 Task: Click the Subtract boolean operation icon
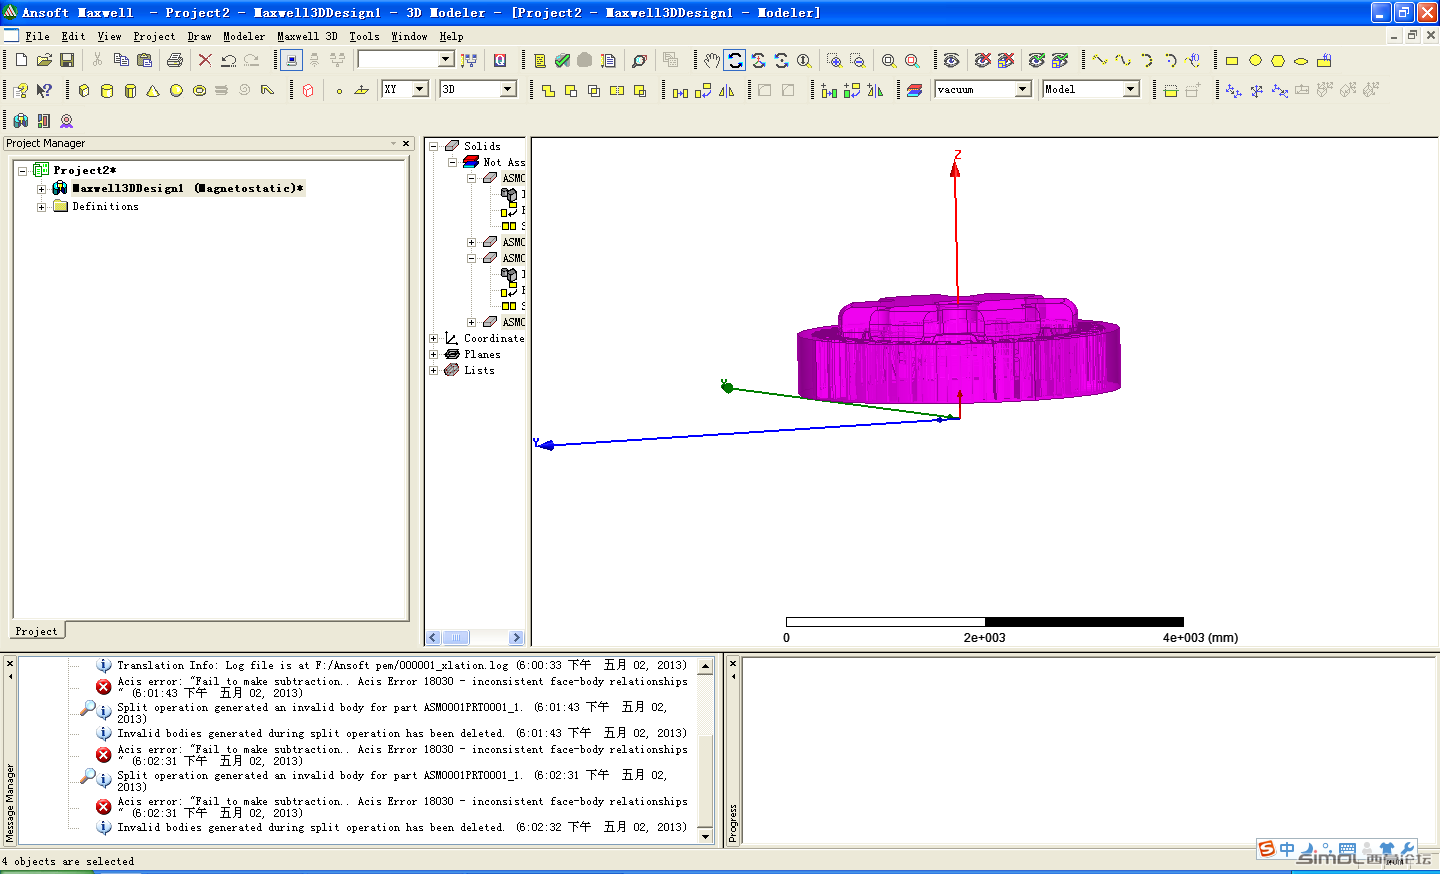click(571, 90)
